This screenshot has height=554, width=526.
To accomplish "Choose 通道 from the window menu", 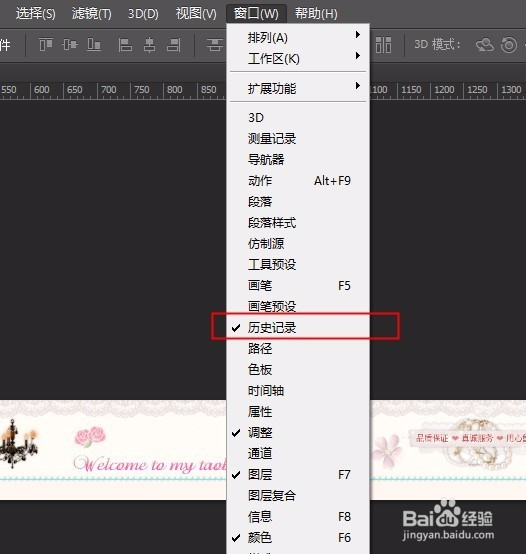I will [298, 453].
